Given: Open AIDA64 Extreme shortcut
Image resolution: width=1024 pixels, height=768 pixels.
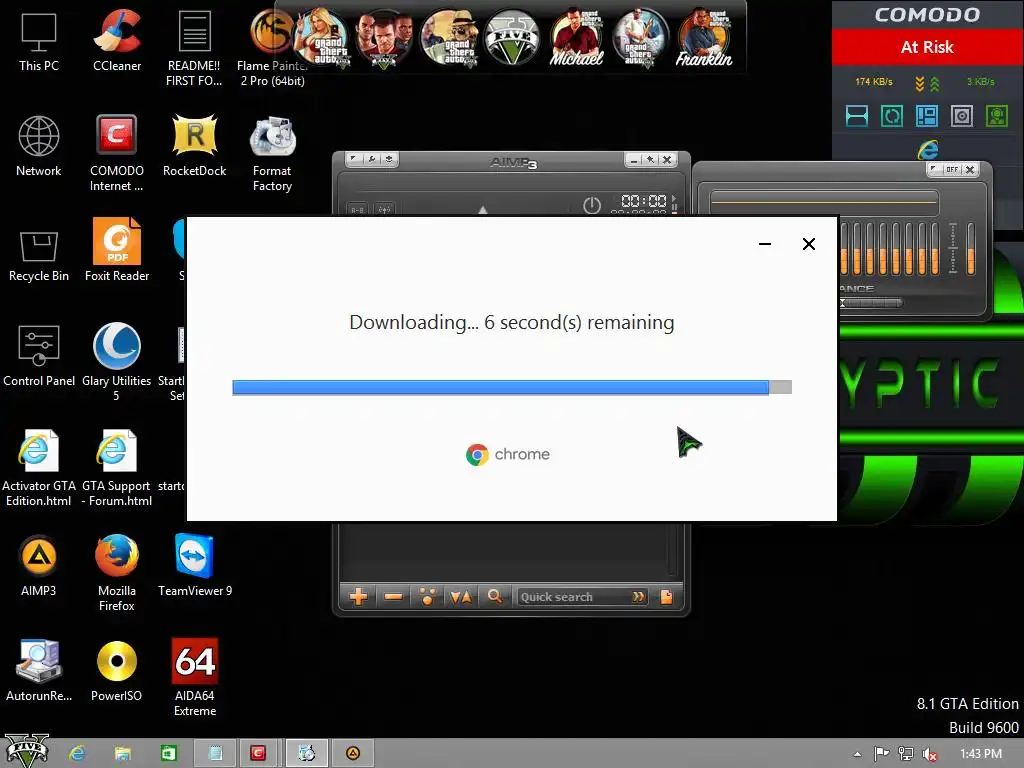Looking at the screenshot, I should [195, 679].
